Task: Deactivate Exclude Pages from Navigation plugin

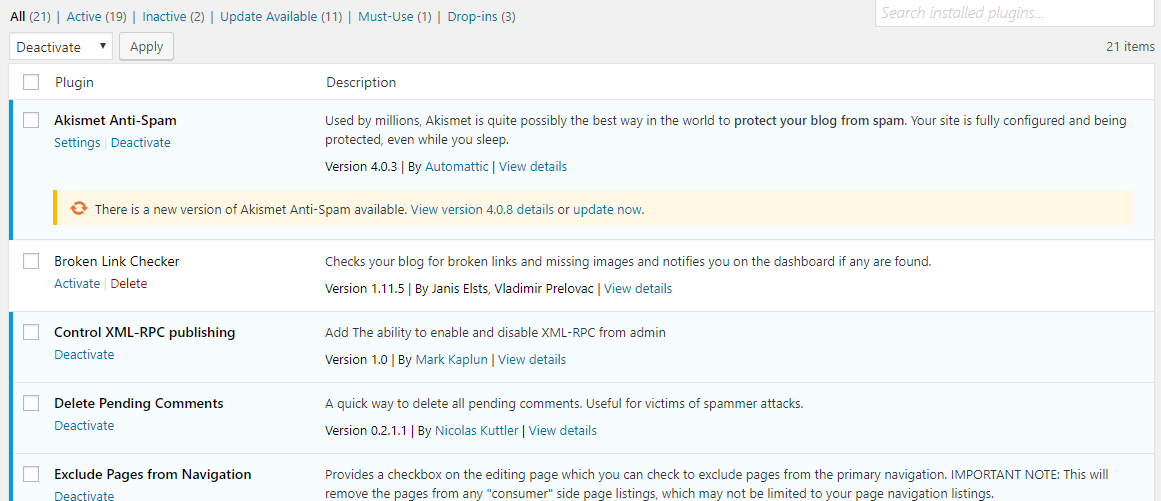Action: 84,495
